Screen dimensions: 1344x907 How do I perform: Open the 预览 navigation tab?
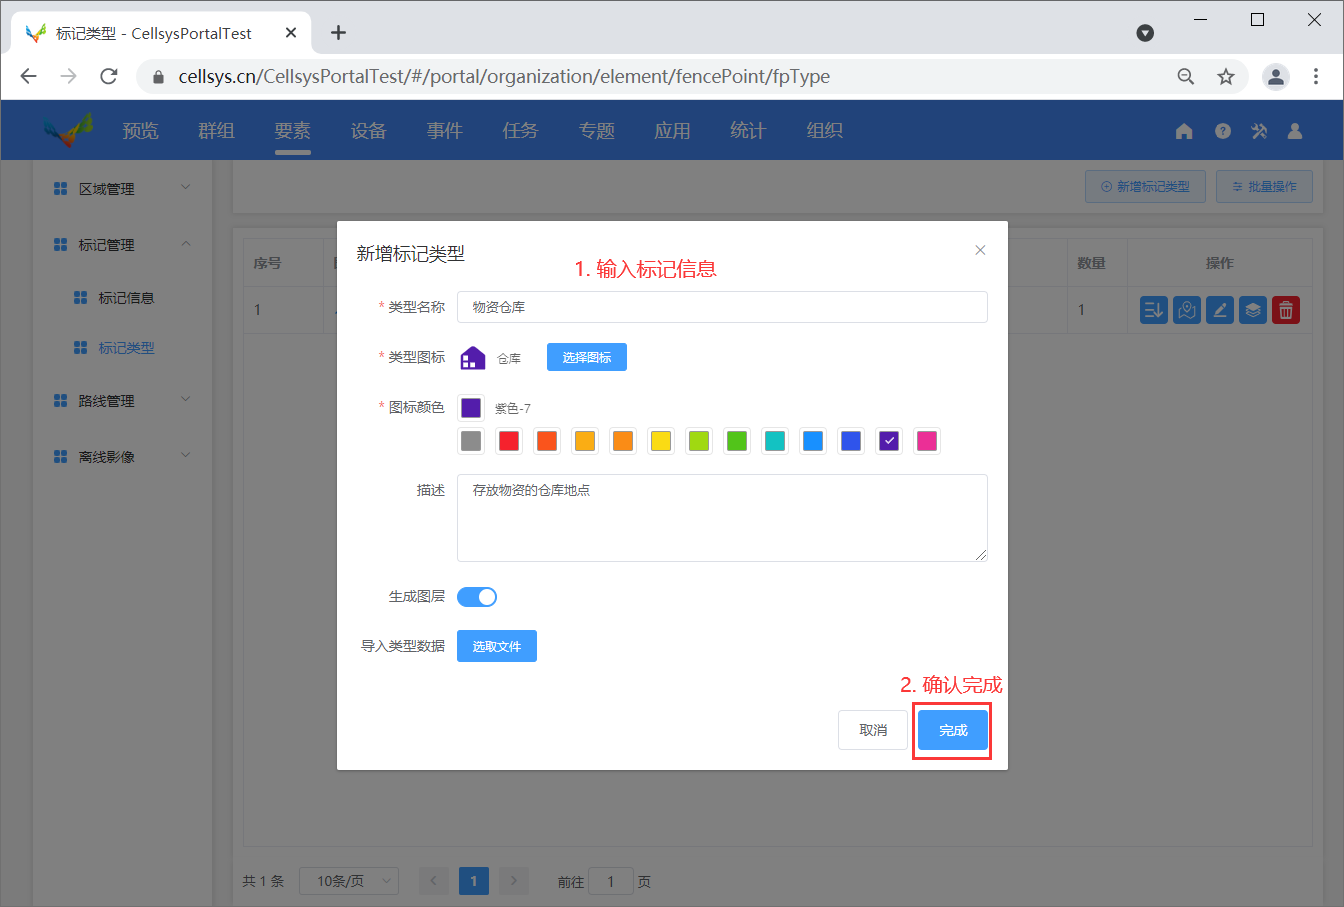click(x=141, y=131)
